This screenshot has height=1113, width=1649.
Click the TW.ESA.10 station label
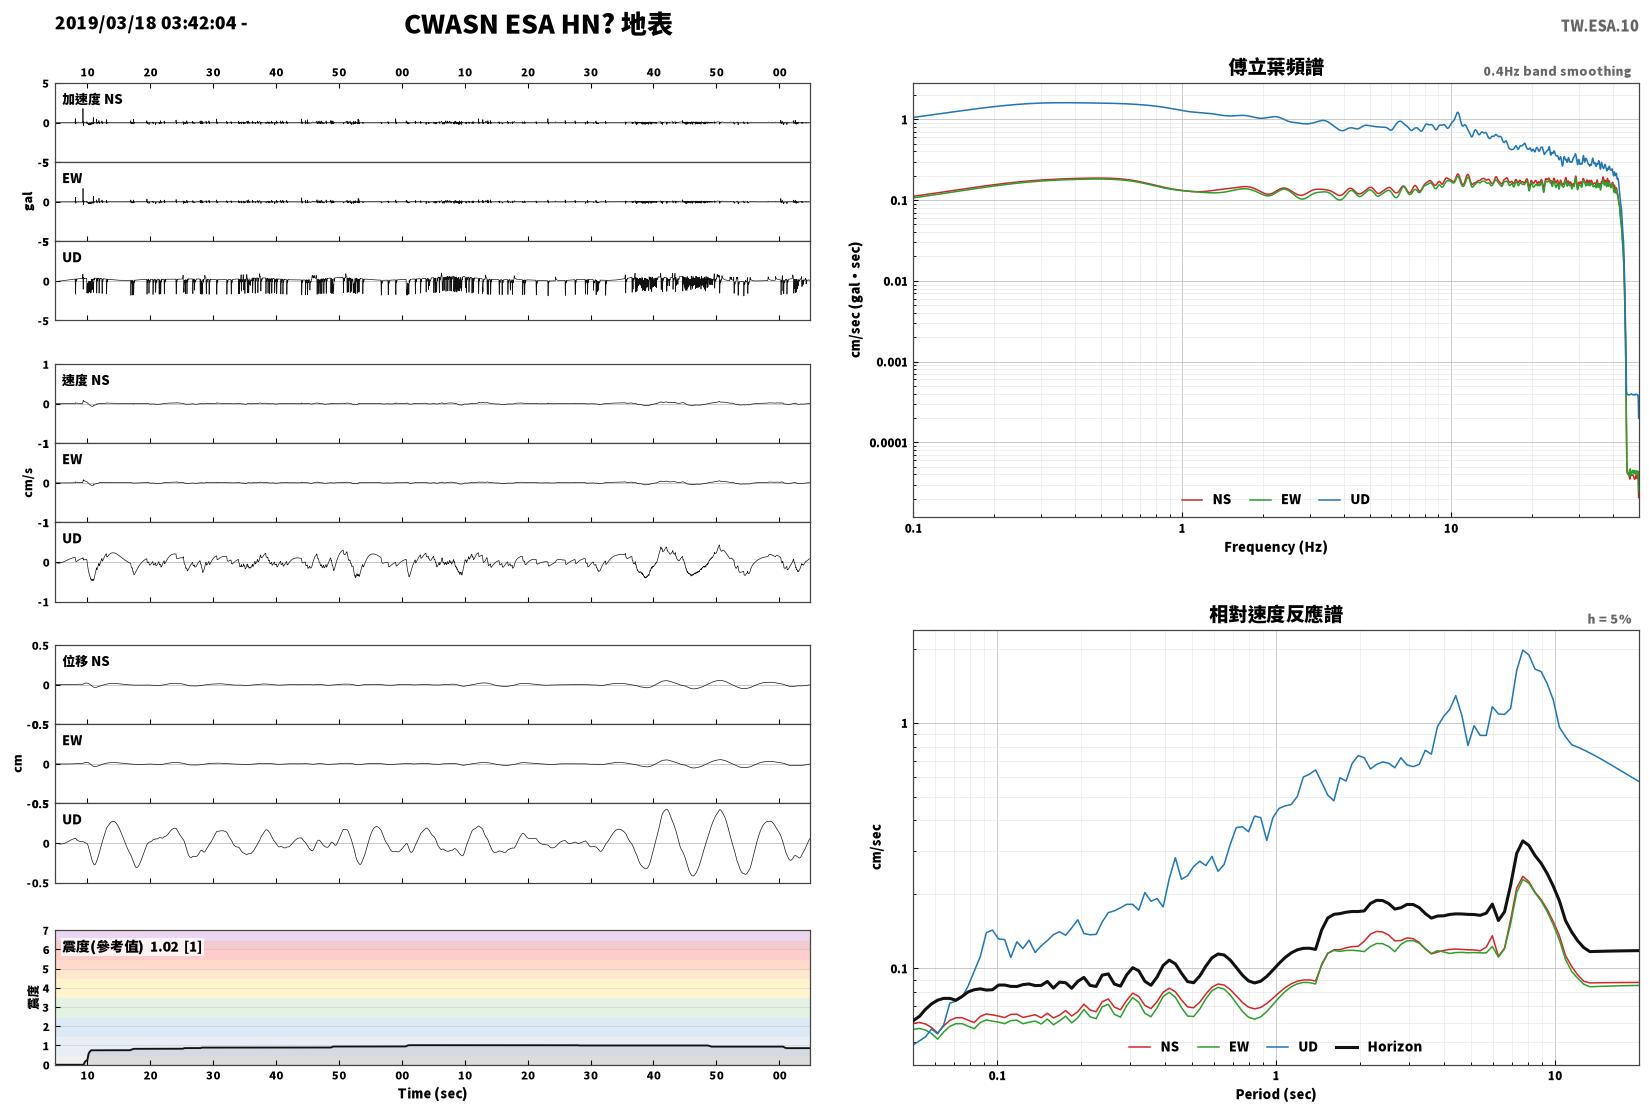pyautogui.click(x=1599, y=26)
